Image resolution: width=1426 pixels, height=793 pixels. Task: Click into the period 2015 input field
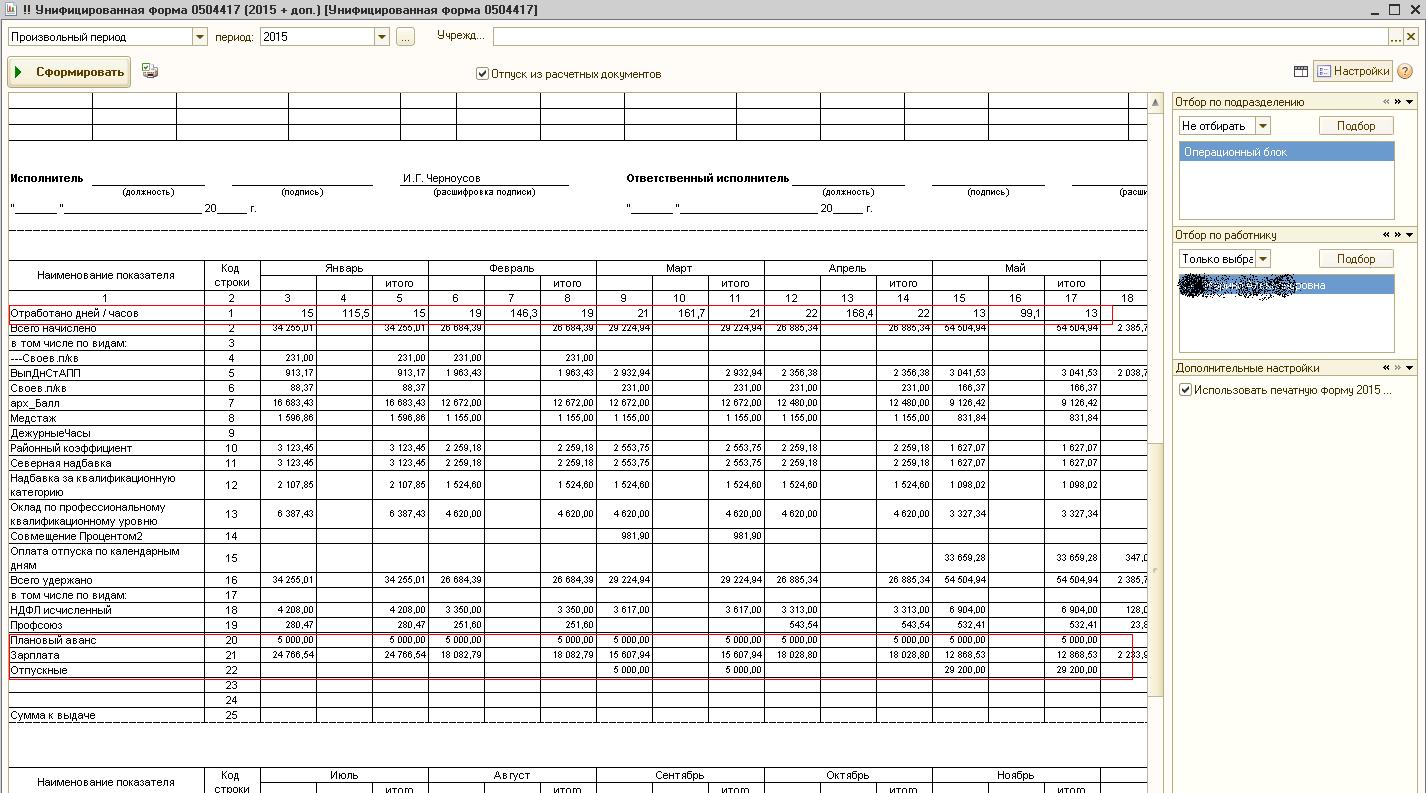(x=317, y=37)
